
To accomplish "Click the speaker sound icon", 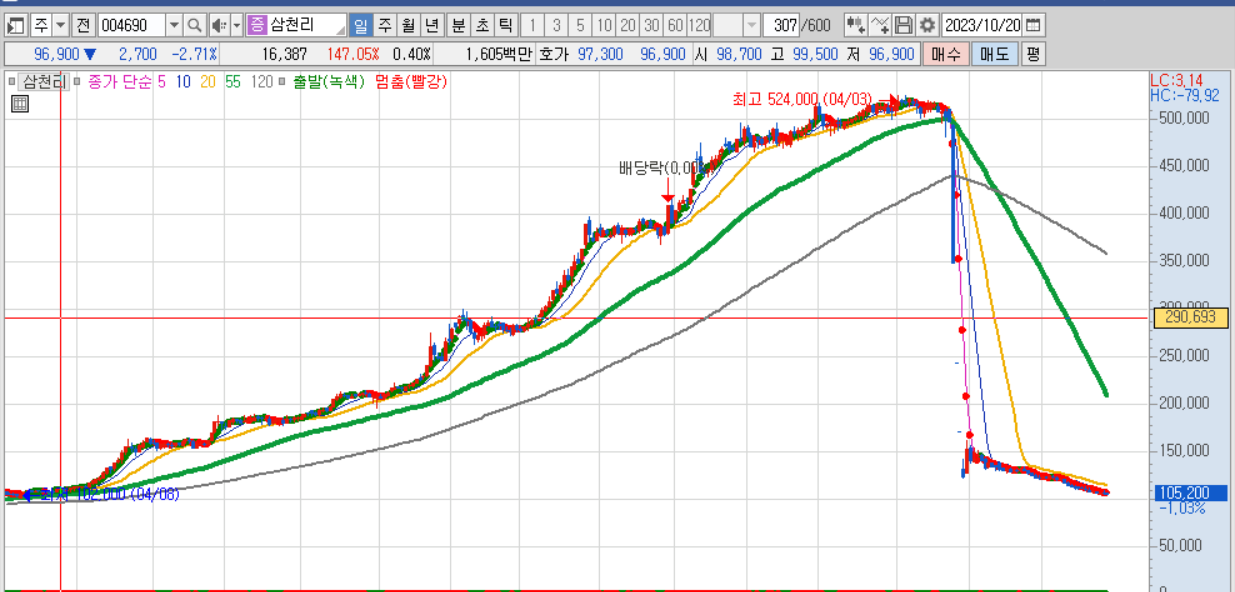I will click(x=219, y=25).
